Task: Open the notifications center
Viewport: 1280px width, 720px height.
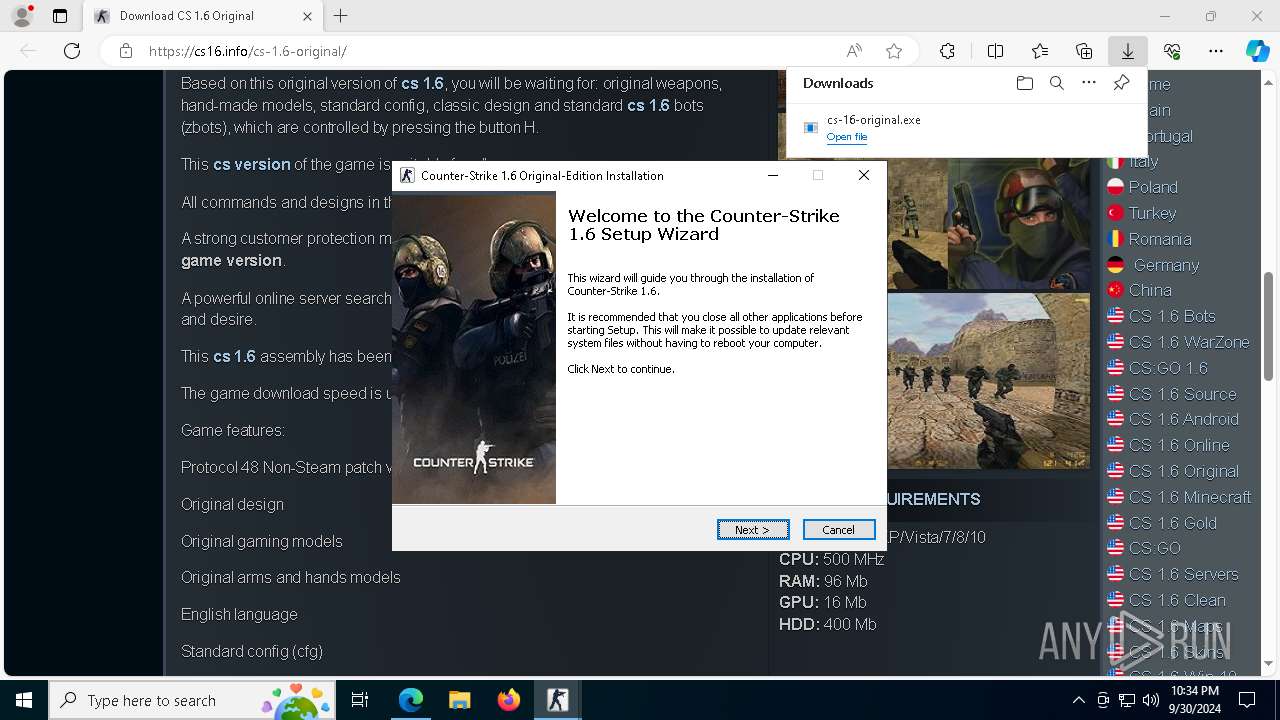Action: click(1246, 700)
